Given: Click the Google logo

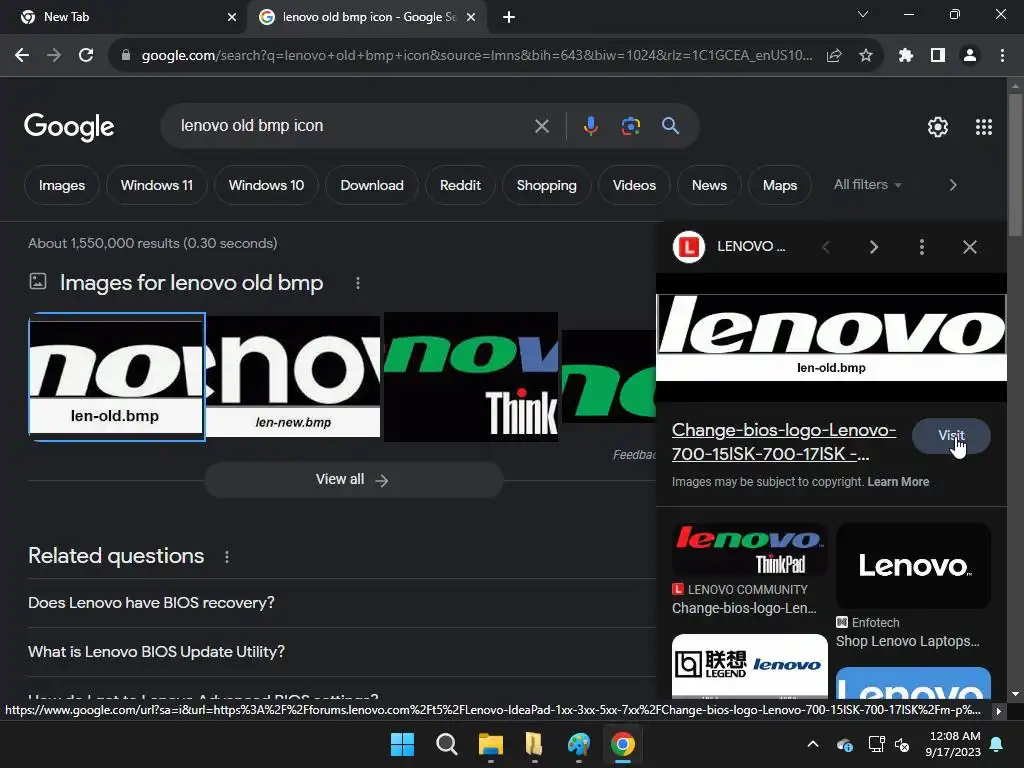Looking at the screenshot, I should coord(69,127).
